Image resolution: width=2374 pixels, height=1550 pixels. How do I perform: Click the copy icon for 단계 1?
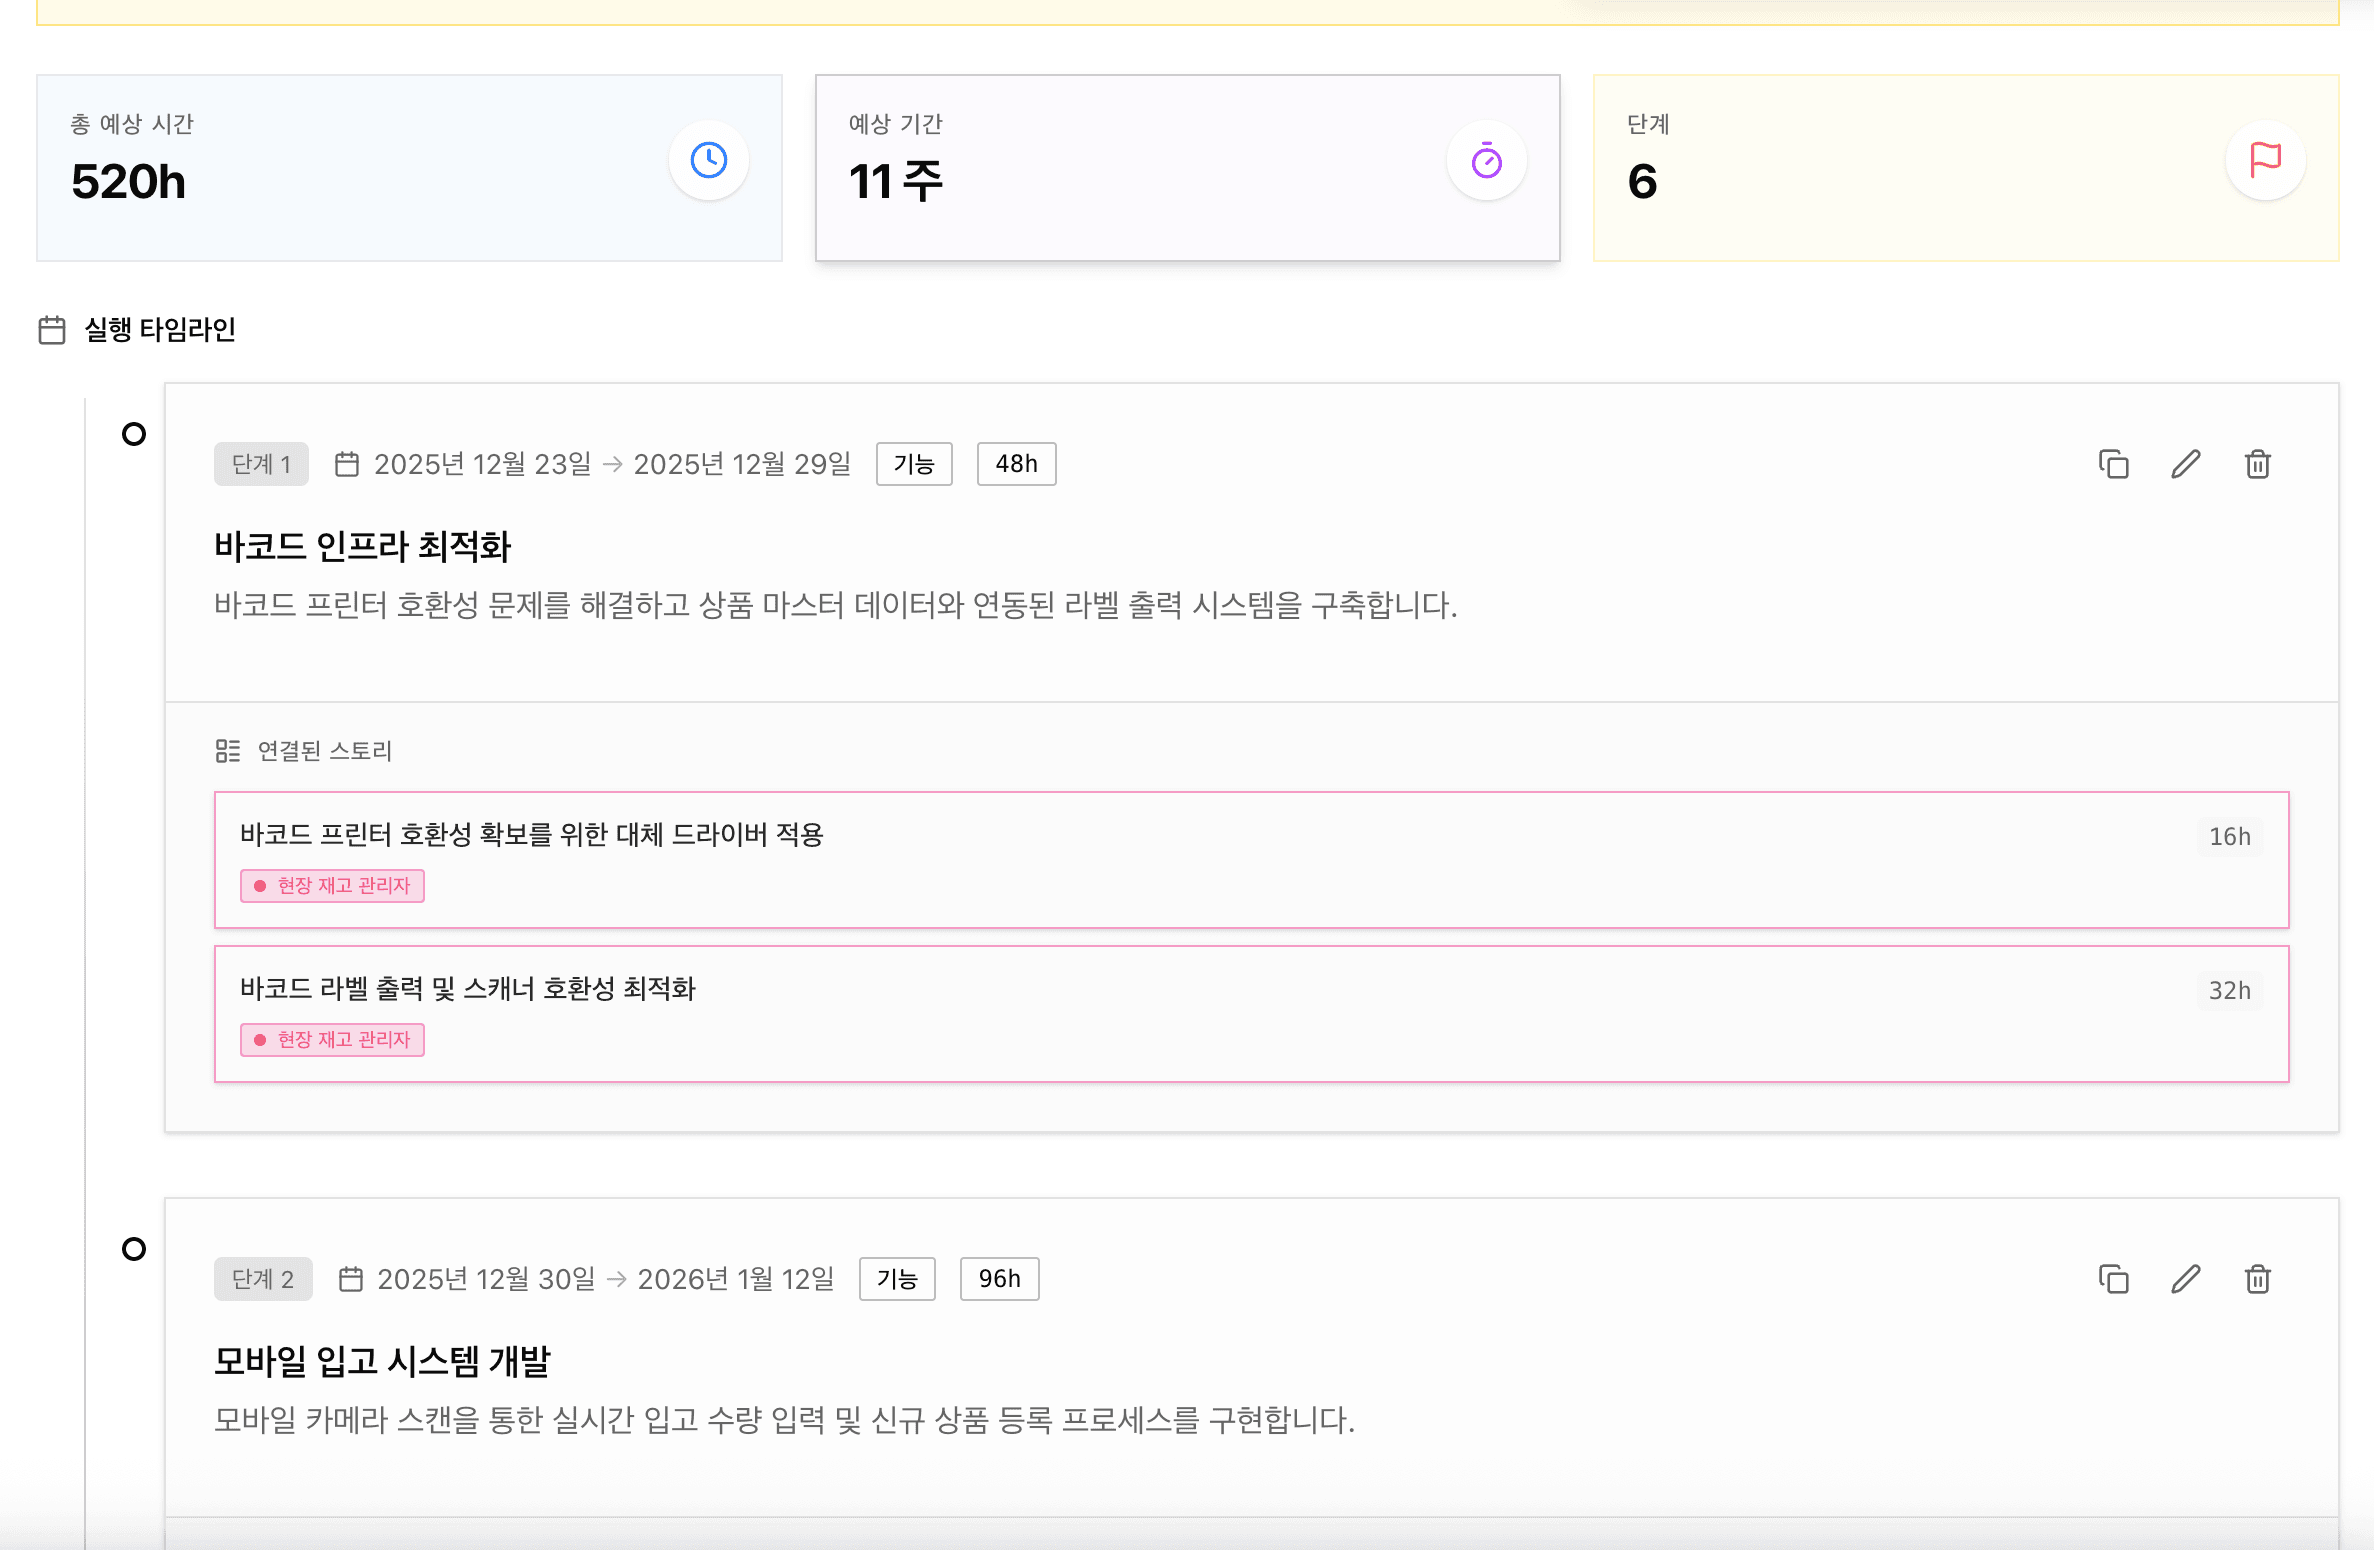click(2113, 464)
